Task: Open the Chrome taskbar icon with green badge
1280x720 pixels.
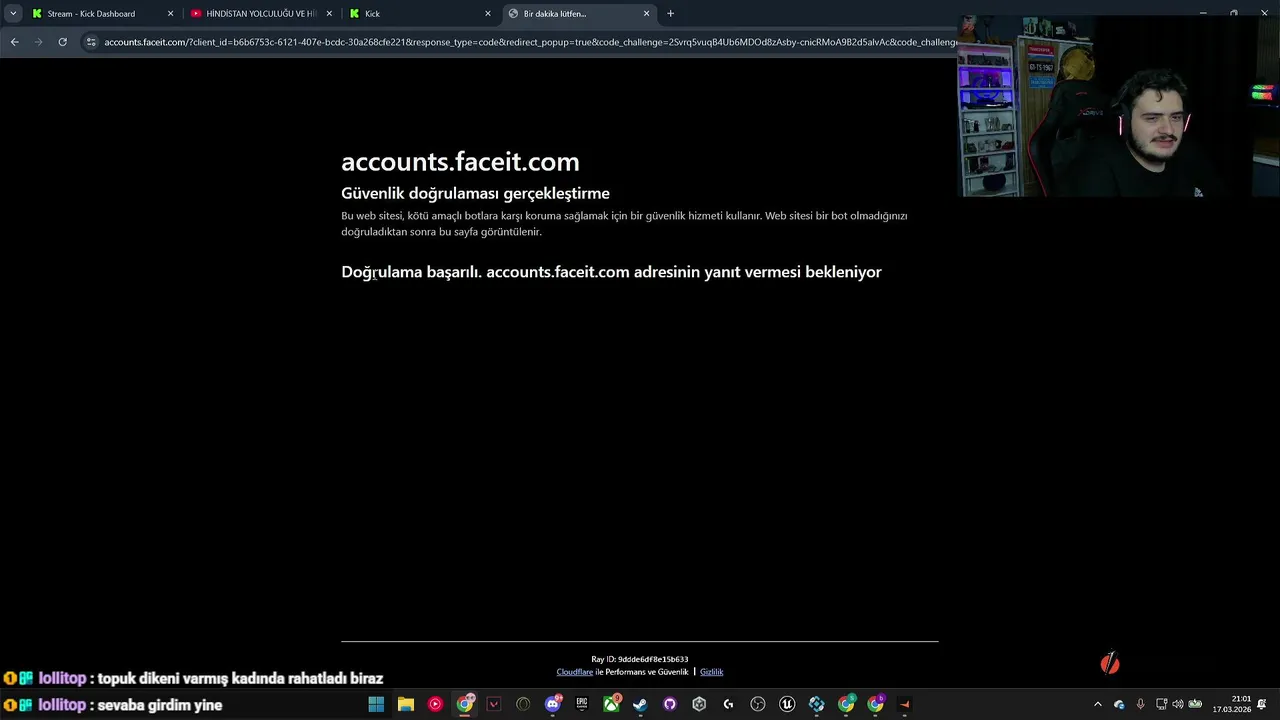Action: tap(846, 704)
